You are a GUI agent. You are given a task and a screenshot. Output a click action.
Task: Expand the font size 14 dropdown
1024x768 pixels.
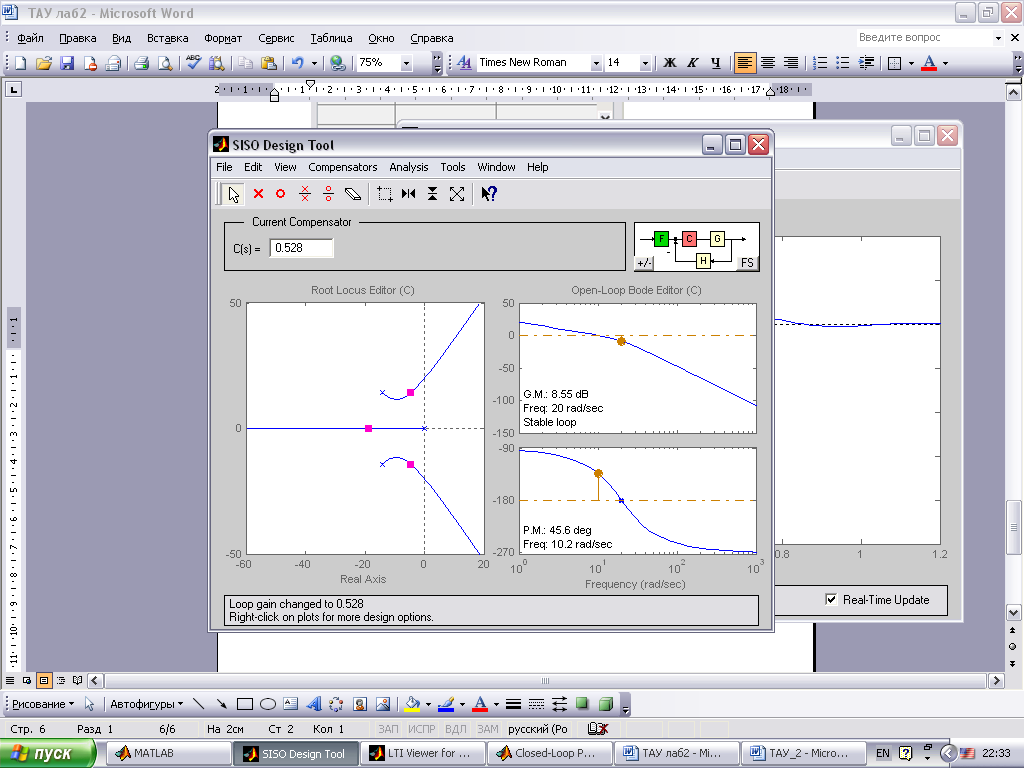click(645, 63)
